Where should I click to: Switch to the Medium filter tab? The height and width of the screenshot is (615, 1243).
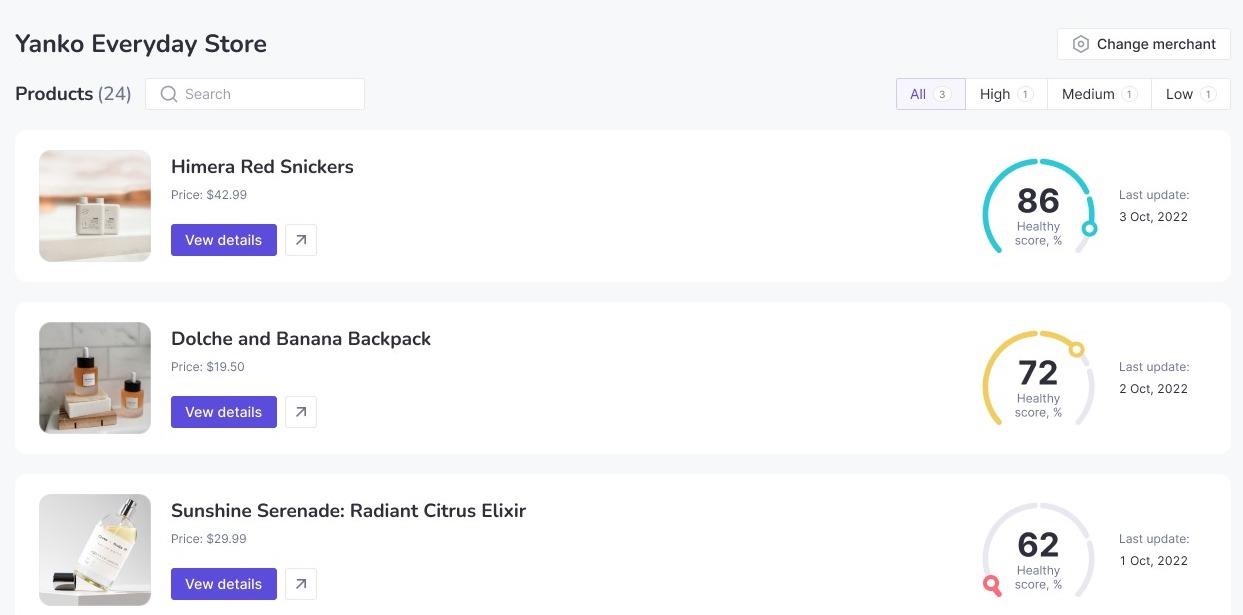click(x=1099, y=94)
